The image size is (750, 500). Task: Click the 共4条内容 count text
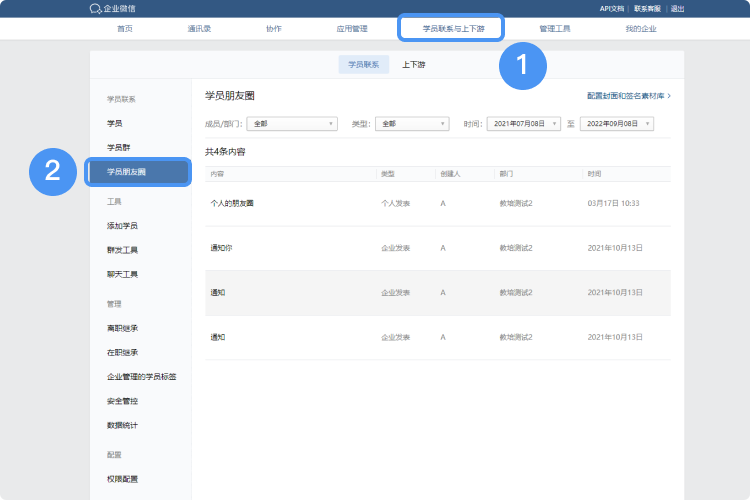[225, 152]
